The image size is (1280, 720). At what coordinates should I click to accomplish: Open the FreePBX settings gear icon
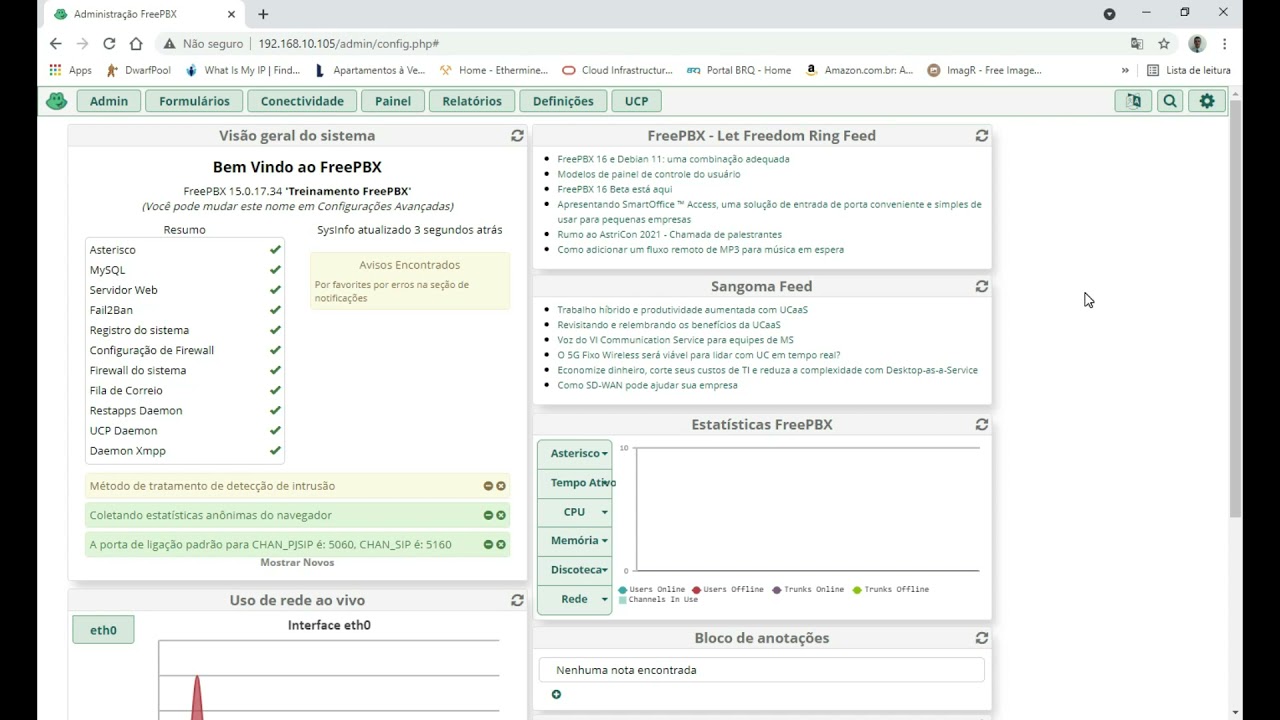pos(1207,101)
